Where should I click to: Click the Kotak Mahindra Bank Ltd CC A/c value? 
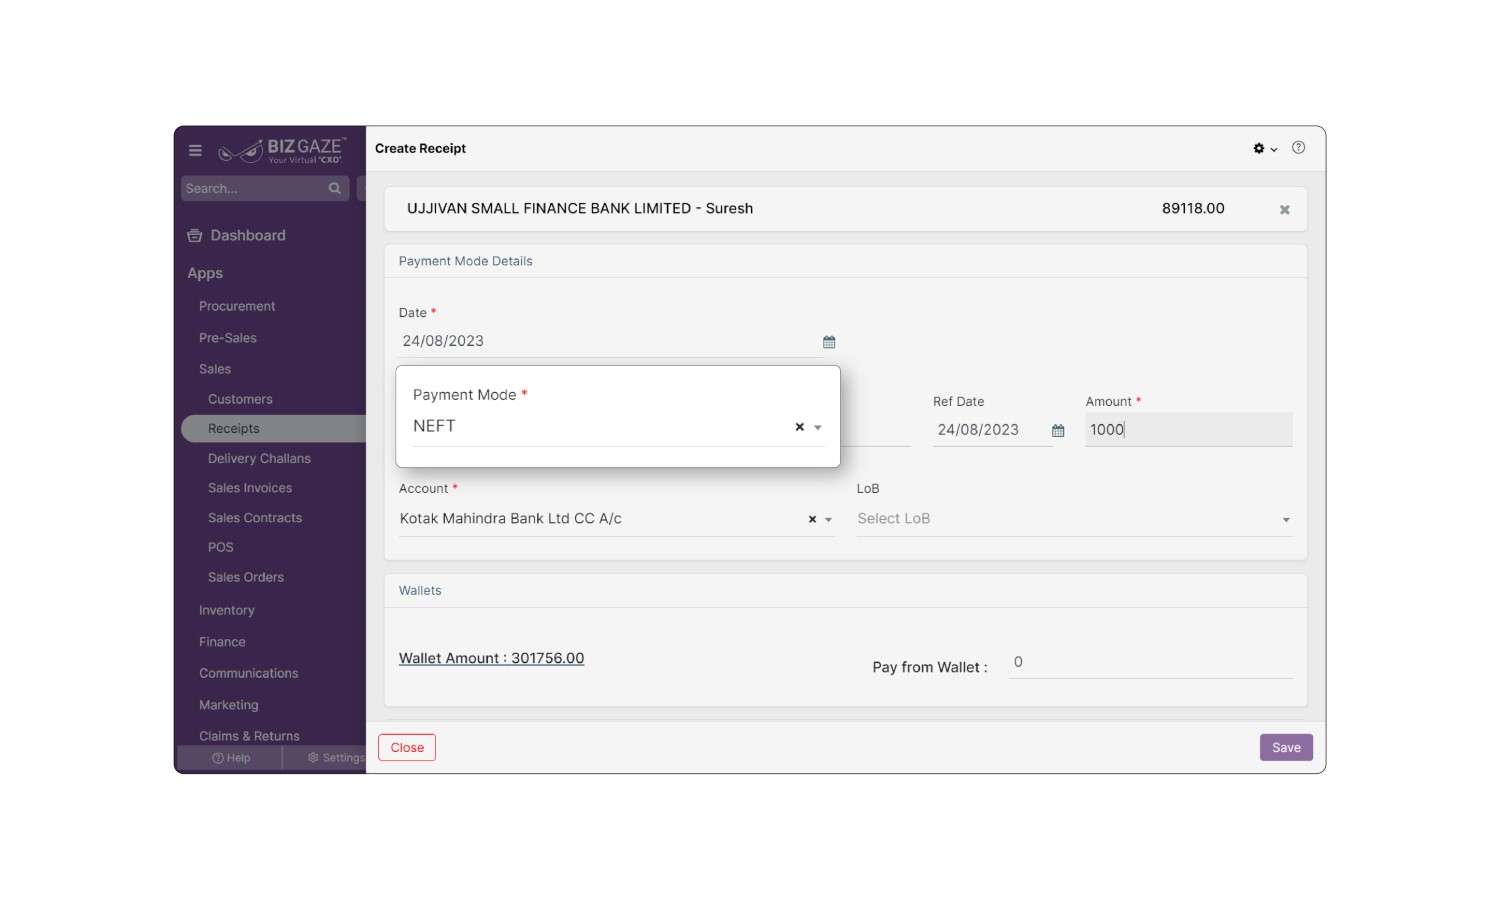[511, 518]
